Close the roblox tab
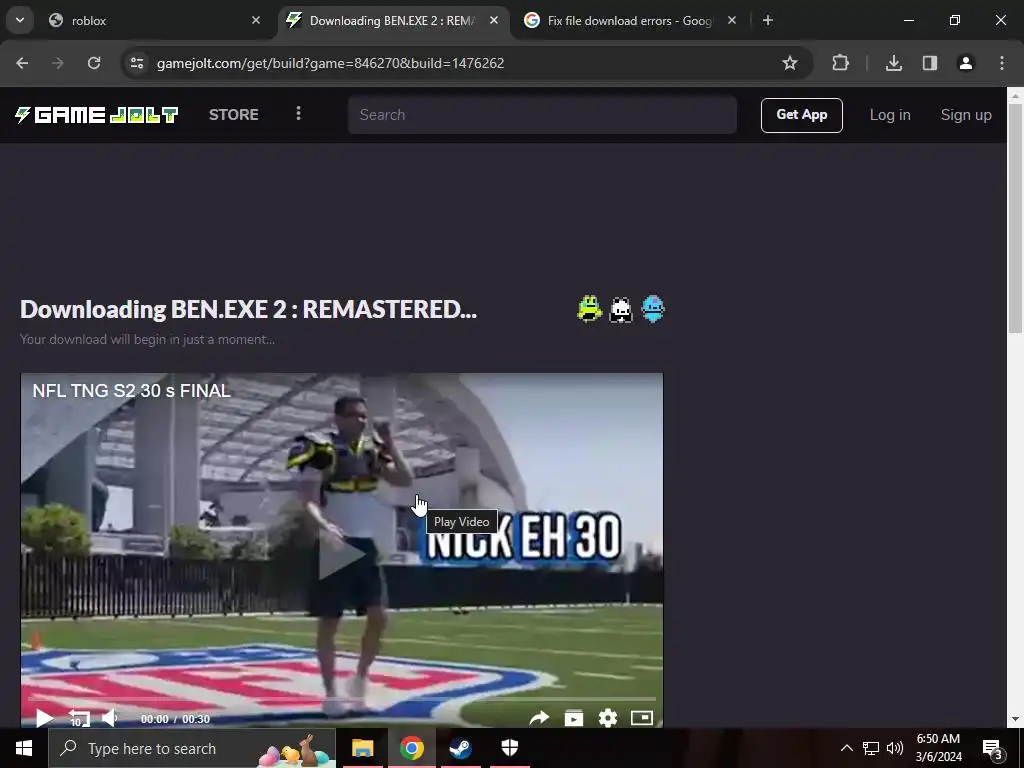 [256, 20]
